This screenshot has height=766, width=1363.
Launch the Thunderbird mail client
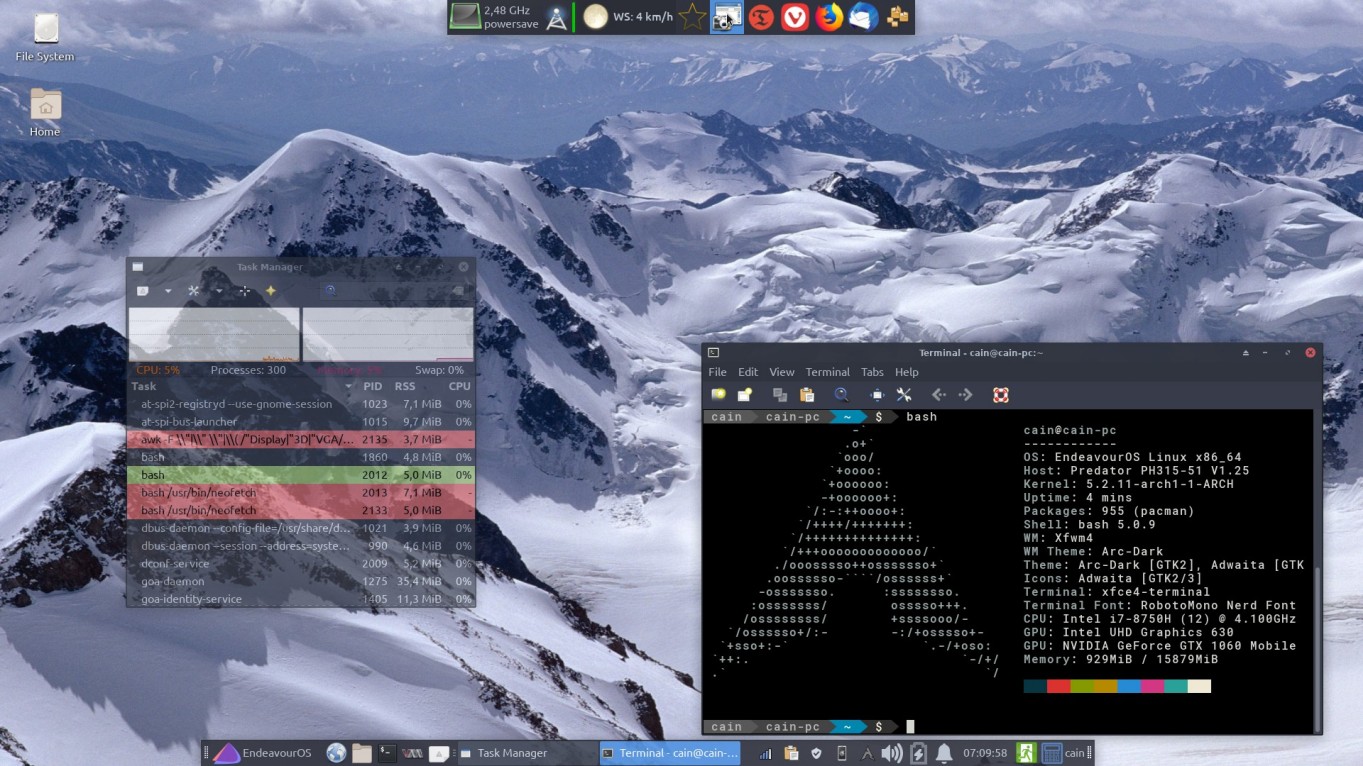[863, 17]
